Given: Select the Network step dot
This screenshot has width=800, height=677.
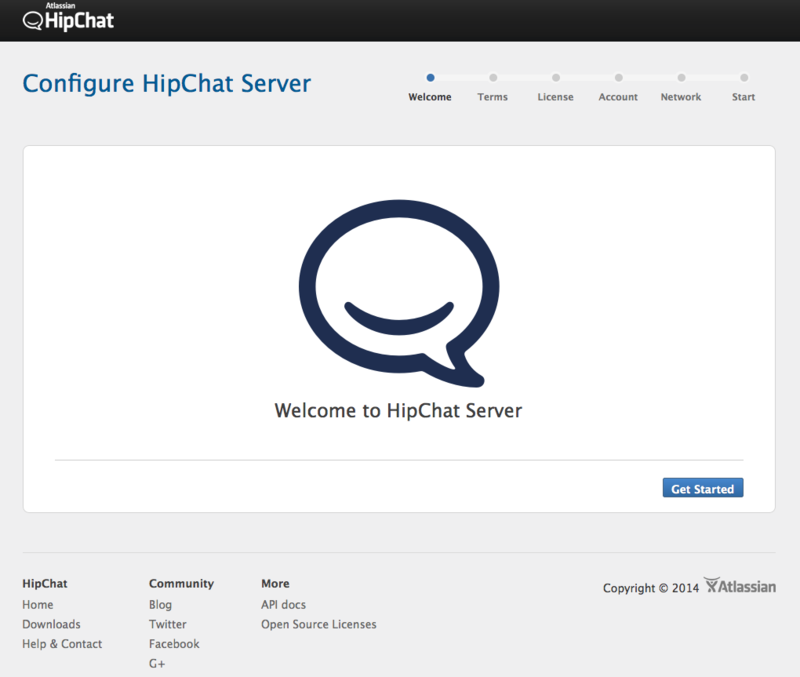Looking at the screenshot, I should pos(681,78).
